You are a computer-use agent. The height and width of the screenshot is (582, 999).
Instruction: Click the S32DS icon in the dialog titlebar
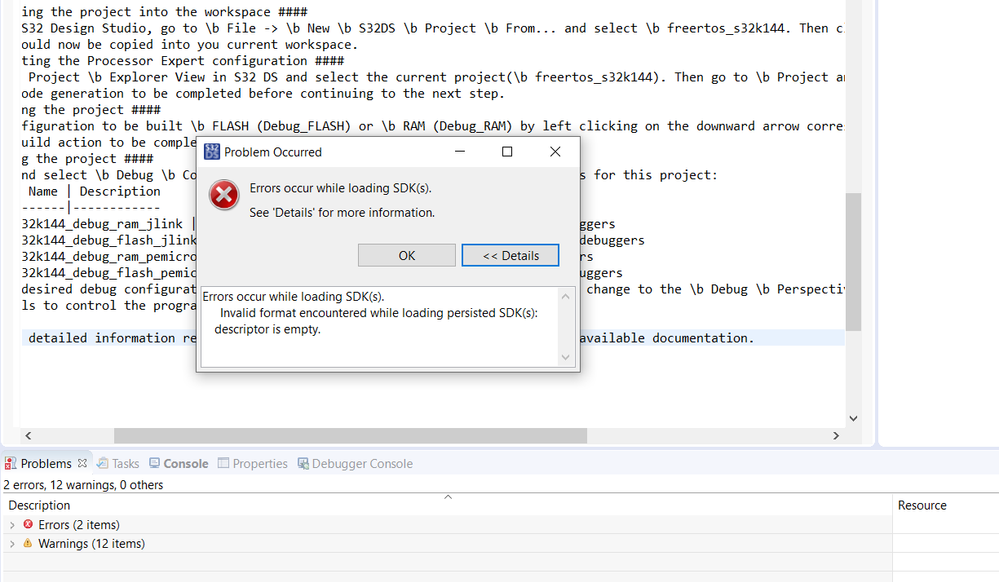click(211, 151)
